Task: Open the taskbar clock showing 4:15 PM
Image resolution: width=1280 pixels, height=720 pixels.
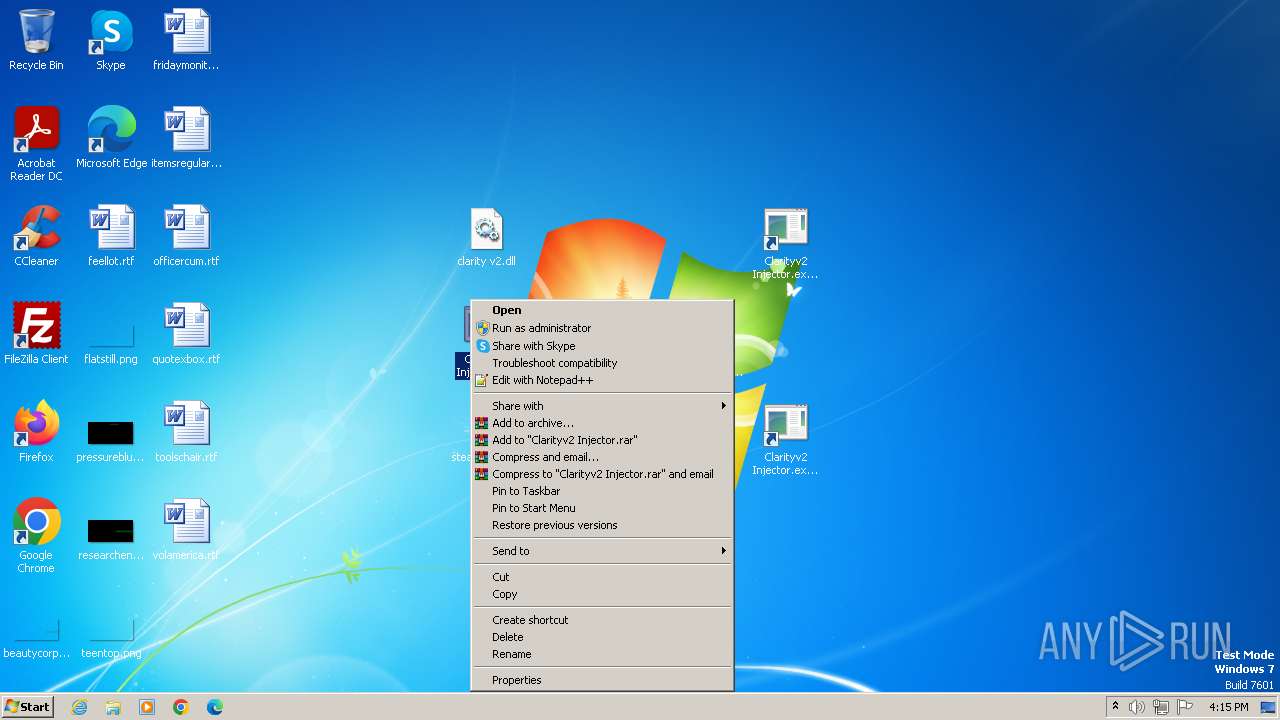Action: (x=1228, y=707)
